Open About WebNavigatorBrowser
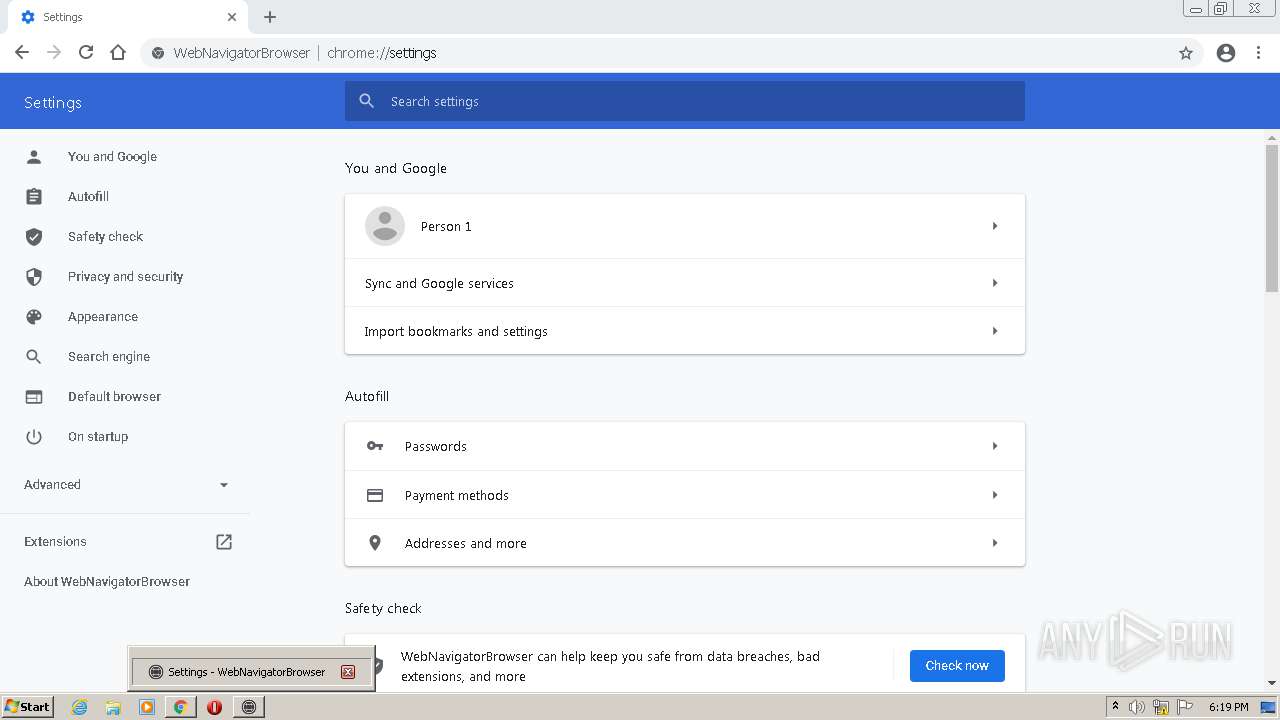 pyautogui.click(x=107, y=581)
